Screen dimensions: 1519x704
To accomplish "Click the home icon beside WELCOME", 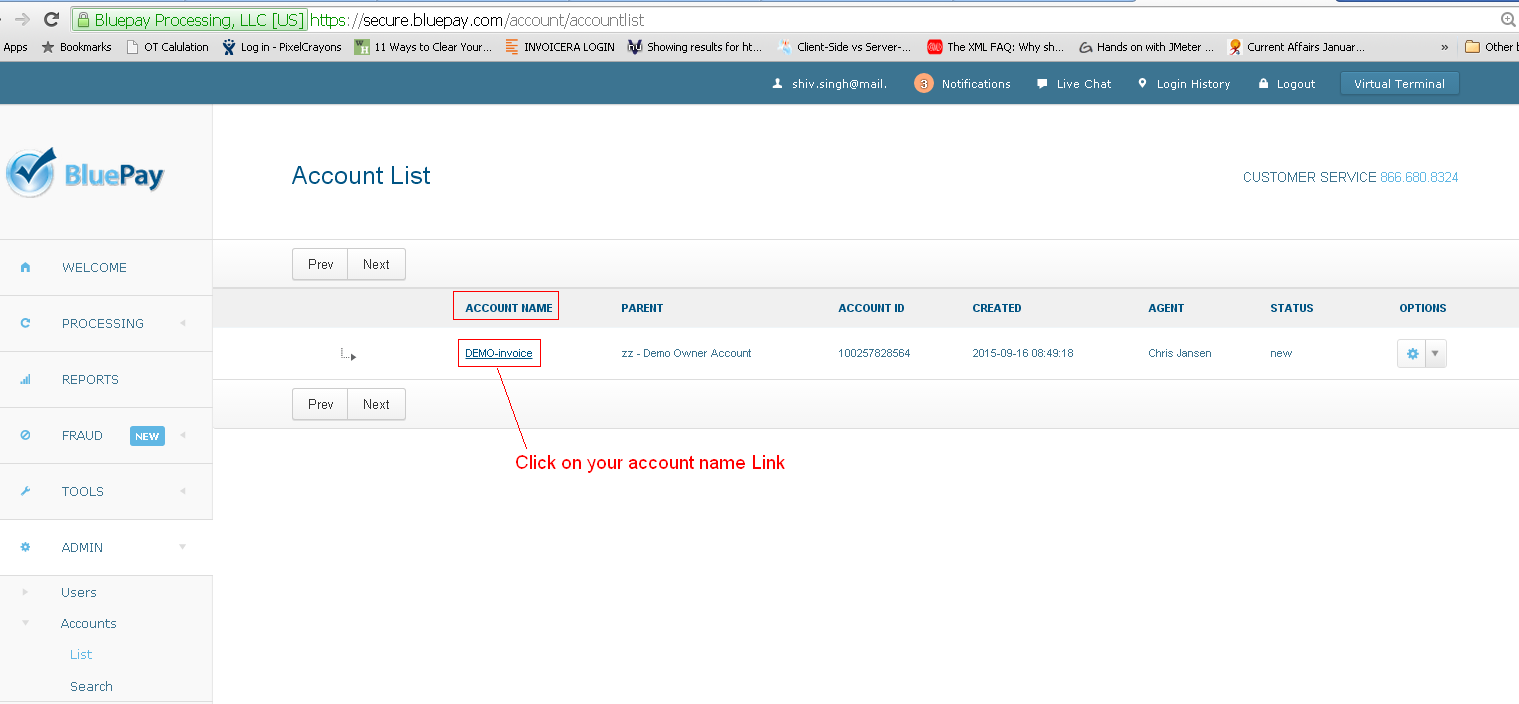I will point(26,267).
